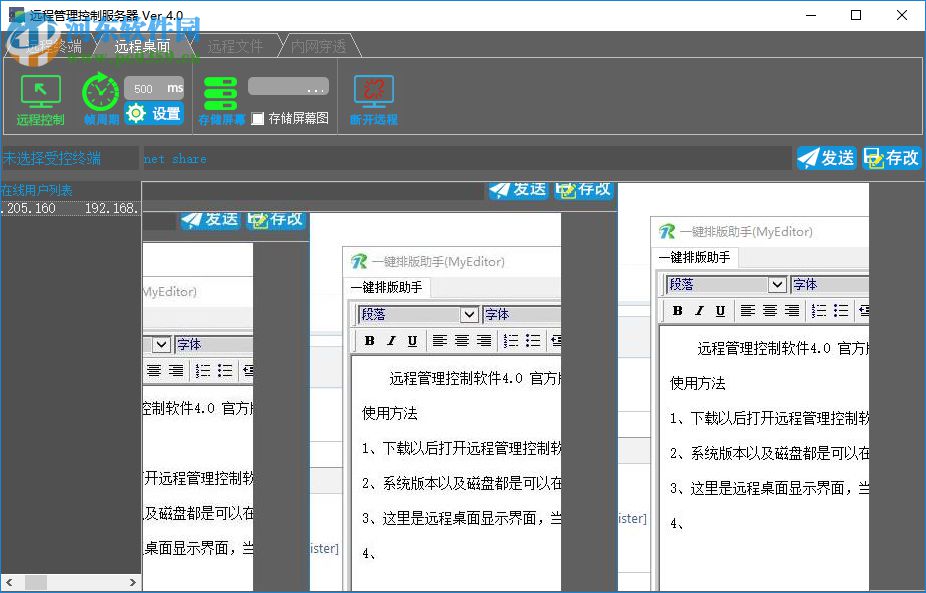Select 一键排版助手 tab in middle MyEditor window

(387, 288)
